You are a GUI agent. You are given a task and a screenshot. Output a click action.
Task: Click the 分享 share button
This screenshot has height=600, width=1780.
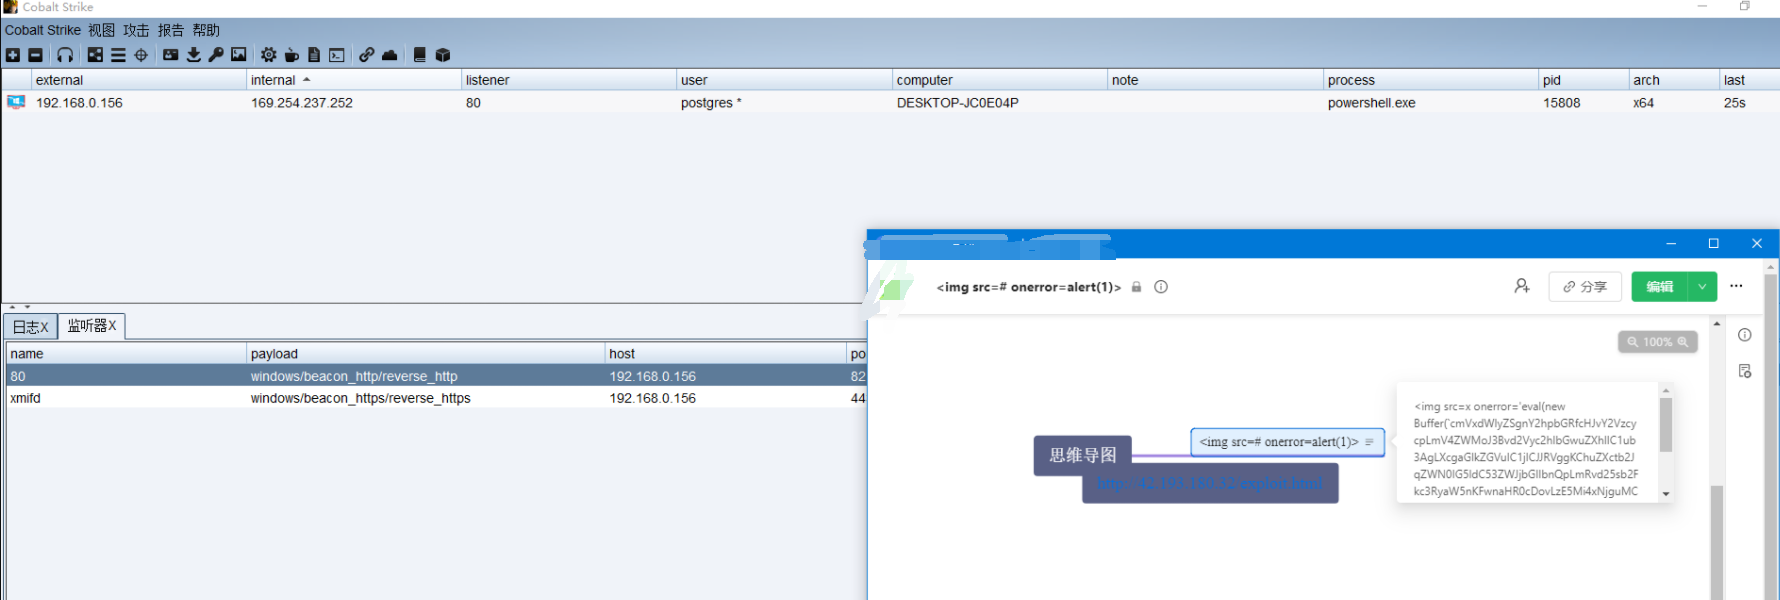1585,287
